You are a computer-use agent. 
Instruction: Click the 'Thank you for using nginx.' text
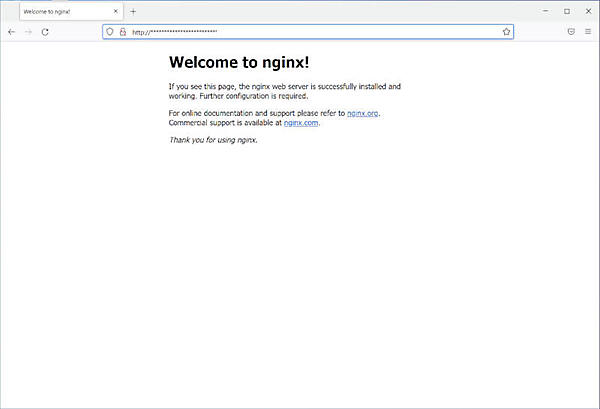pos(213,140)
